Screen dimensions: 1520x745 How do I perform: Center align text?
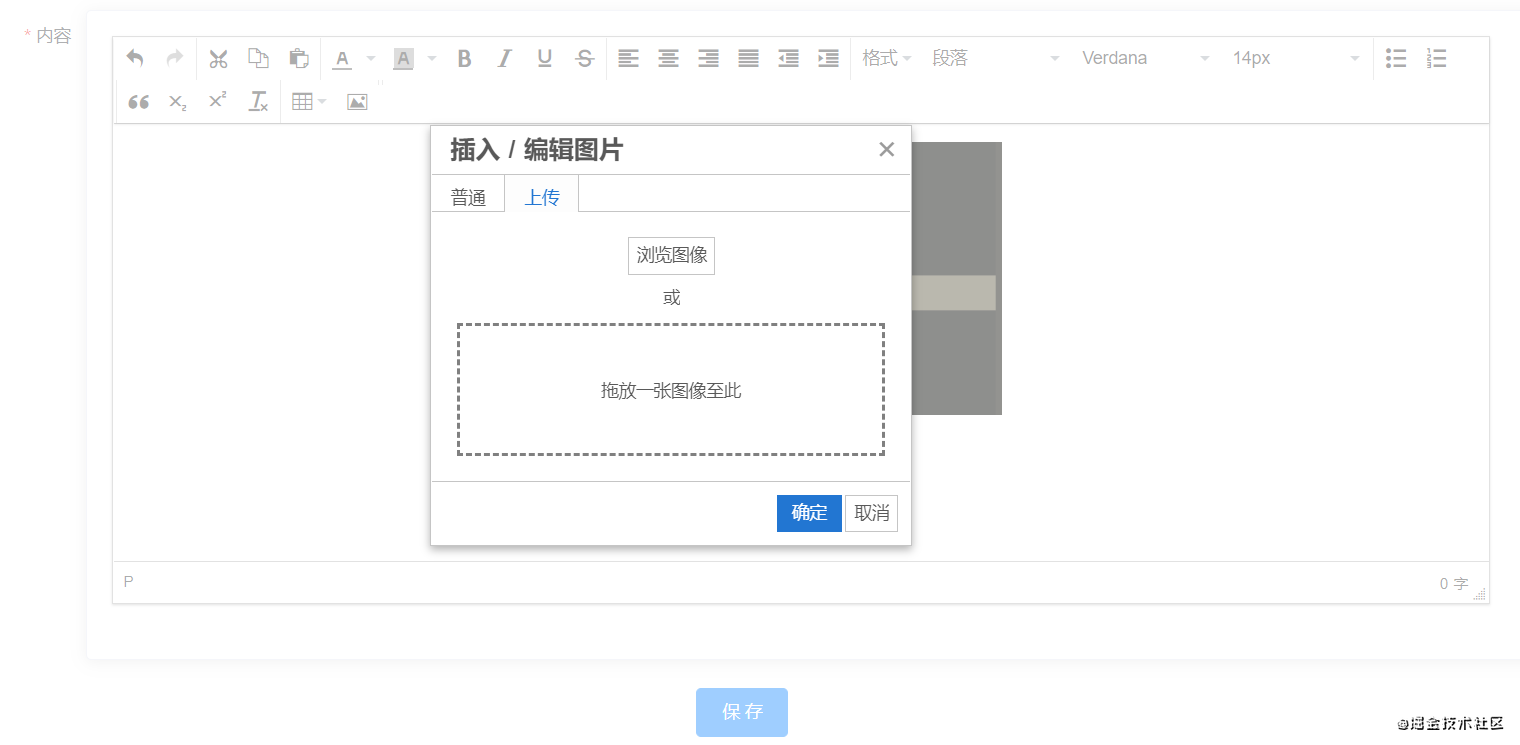click(668, 58)
